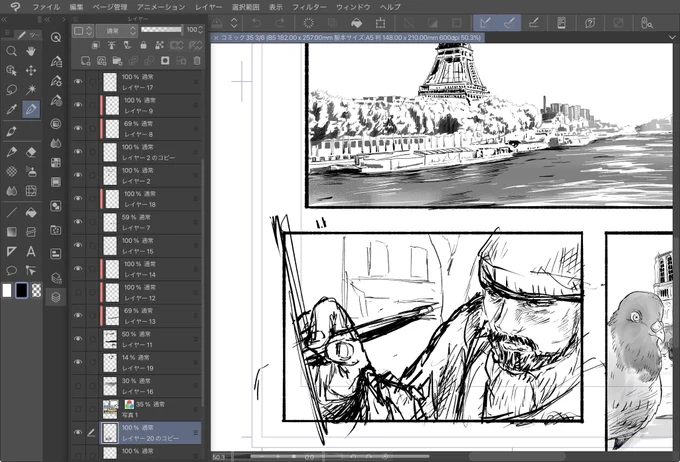The width and height of the screenshot is (680, 462).
Task: Create a new layer folder
Action: coord(117,61)
